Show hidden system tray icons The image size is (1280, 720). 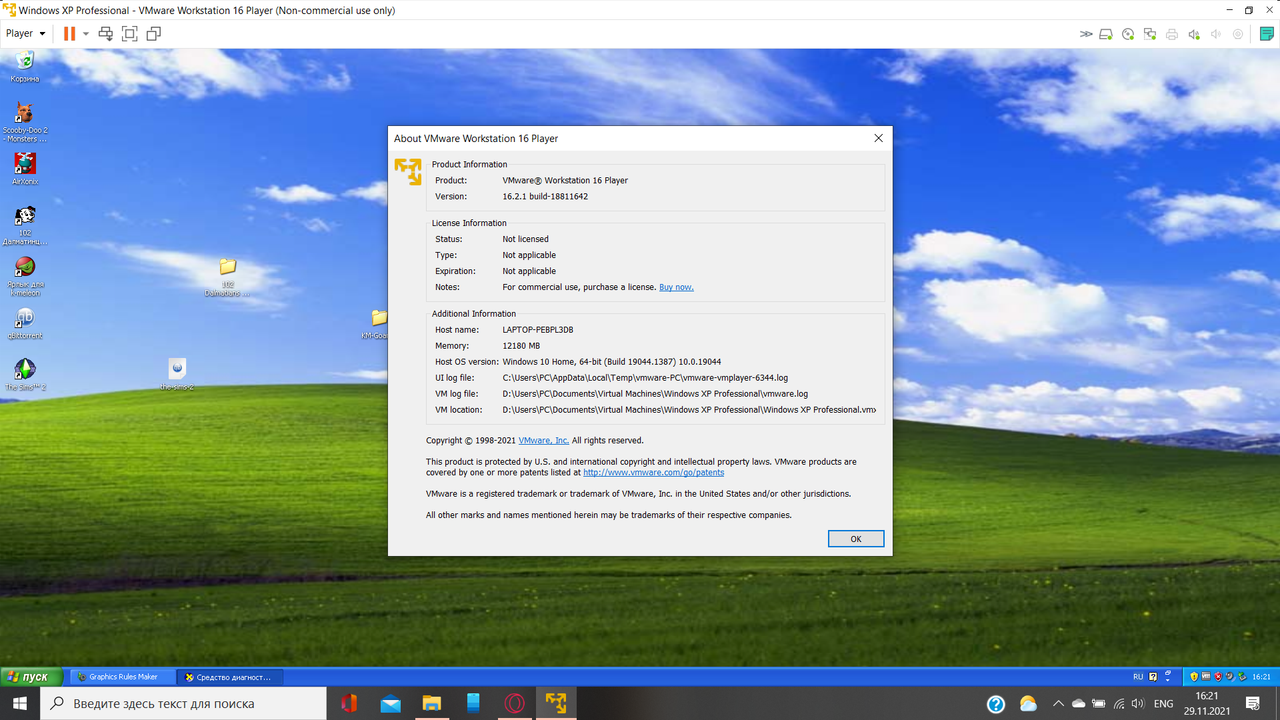(1058, 704)
